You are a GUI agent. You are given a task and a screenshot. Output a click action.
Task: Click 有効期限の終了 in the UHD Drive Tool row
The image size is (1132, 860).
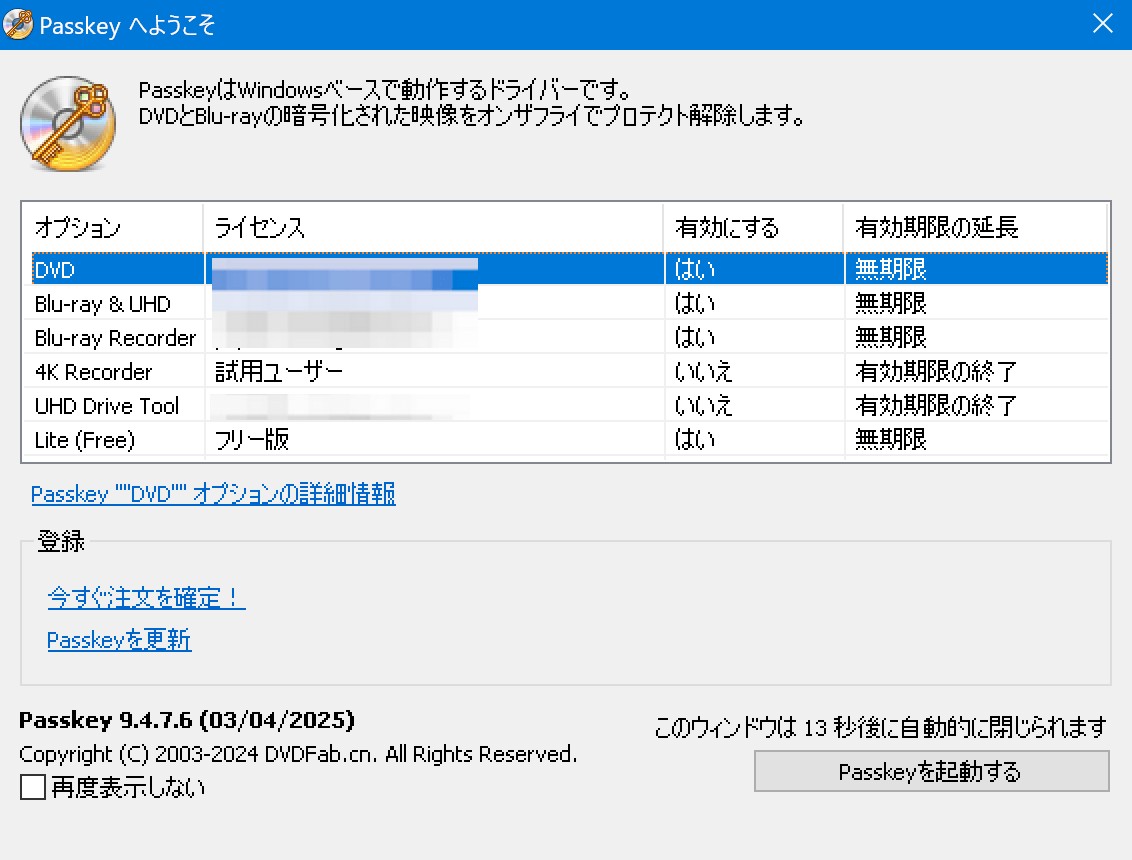pos(936,405)
